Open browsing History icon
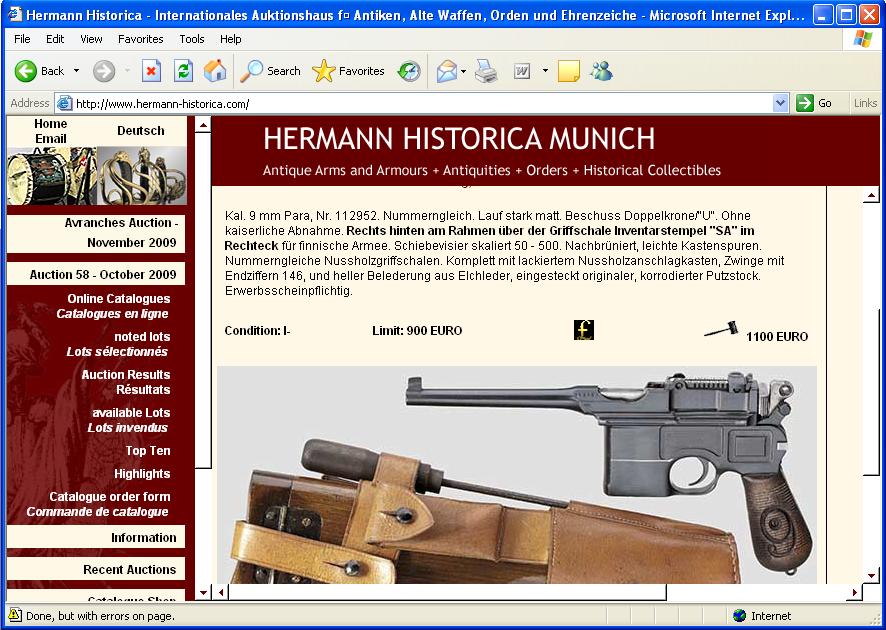 pos(409,71)
